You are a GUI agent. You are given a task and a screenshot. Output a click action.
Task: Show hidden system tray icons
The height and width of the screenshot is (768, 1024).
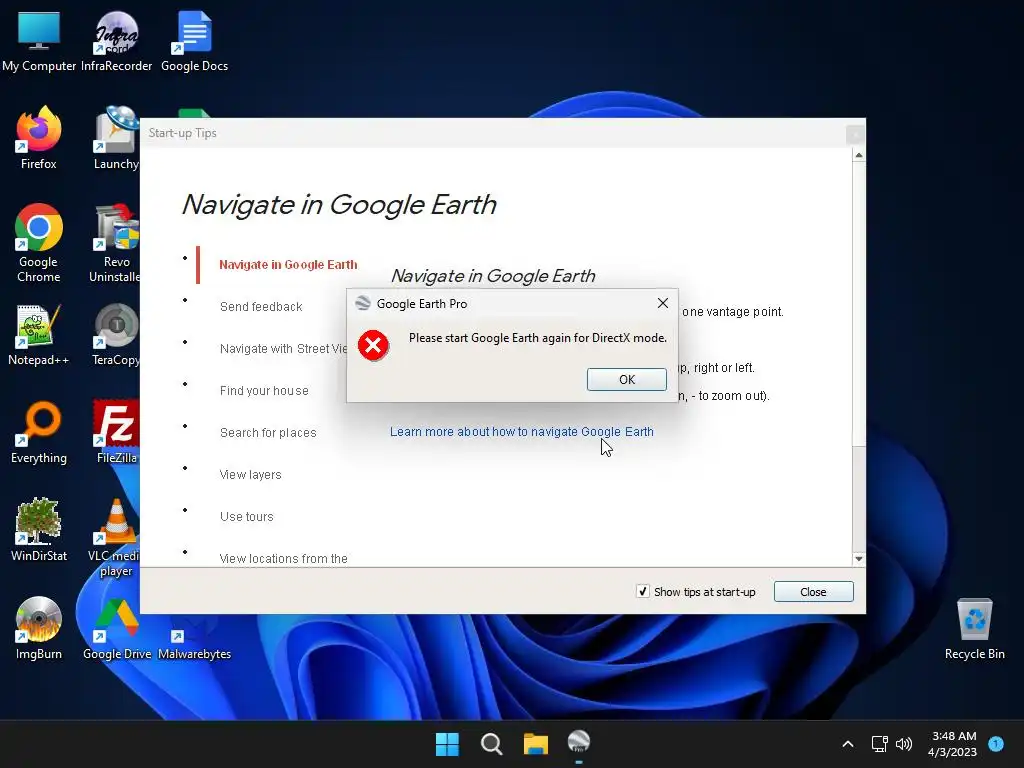point(848,744)
